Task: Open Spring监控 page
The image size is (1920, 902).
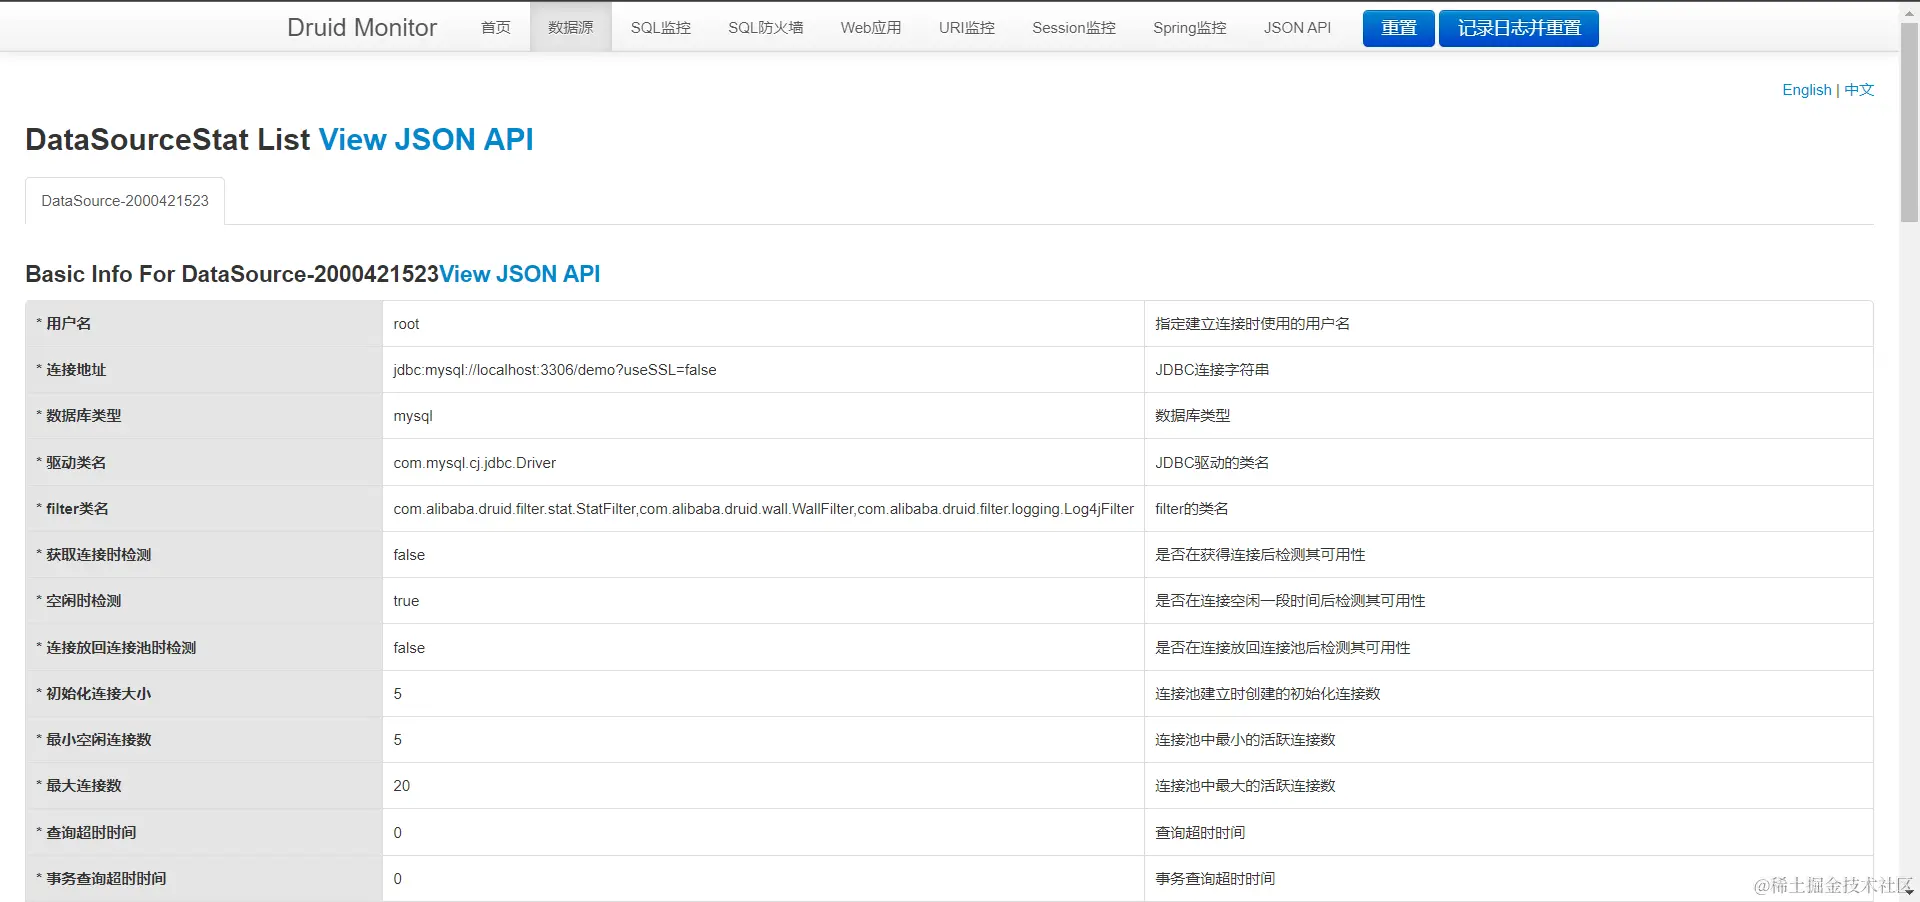Action: pyautogui.click(x=1190, y=28)
